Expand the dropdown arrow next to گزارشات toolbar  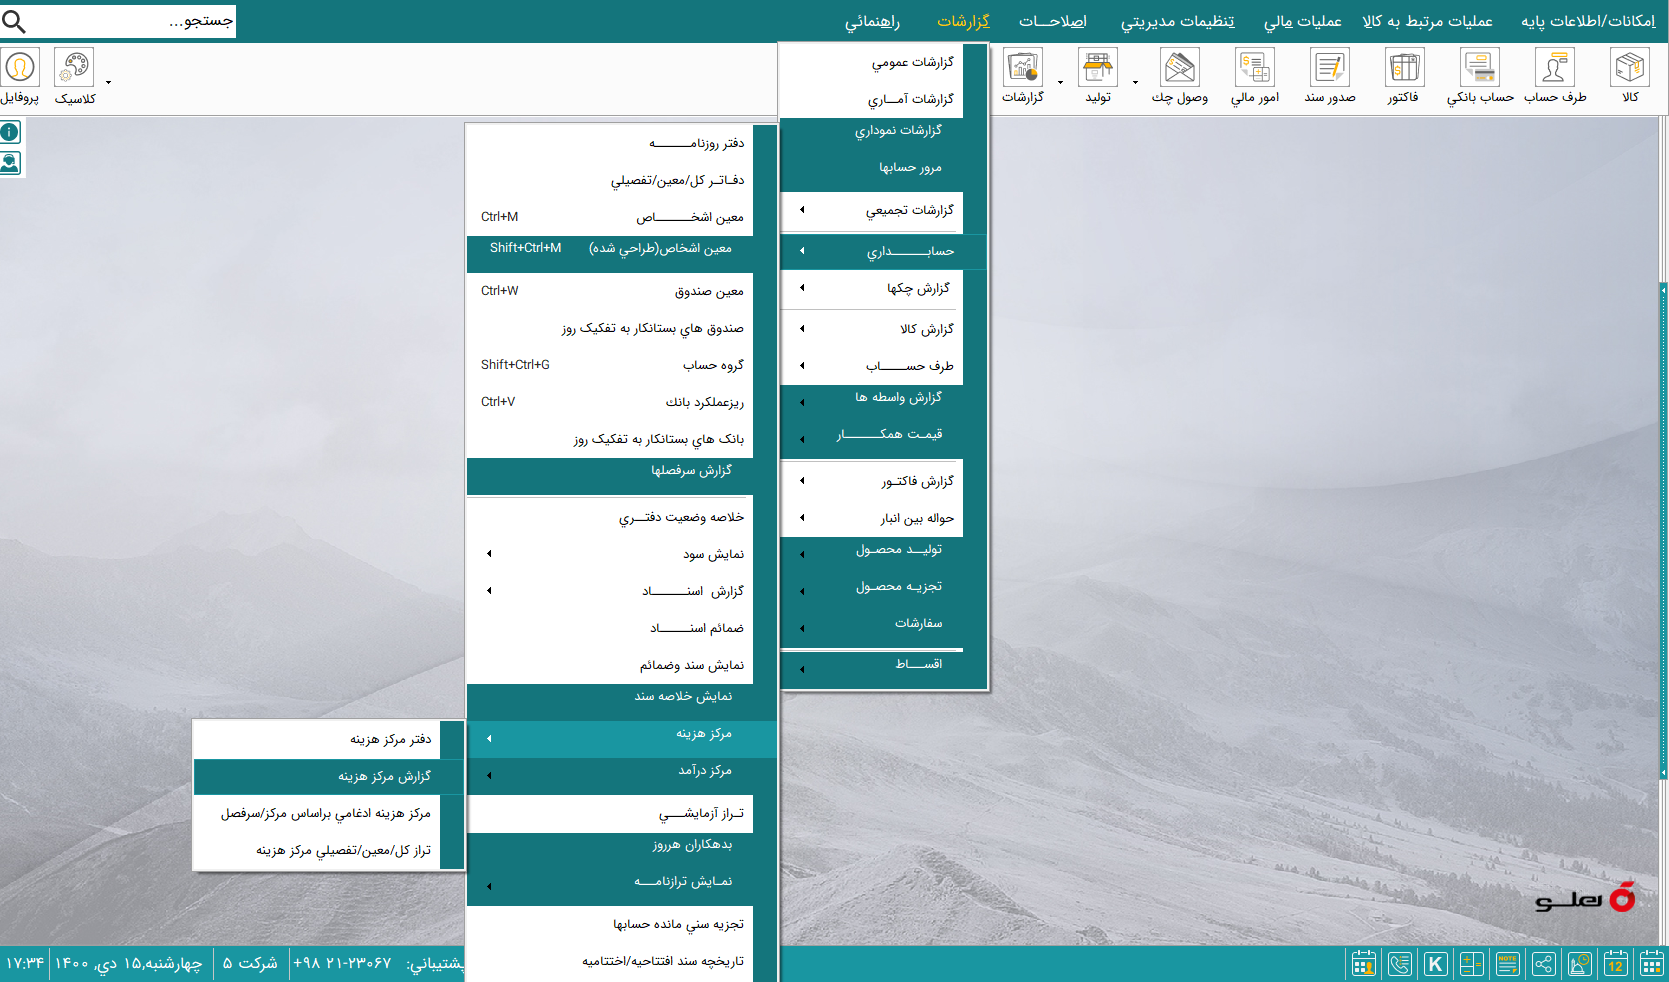pos(1060,82)
